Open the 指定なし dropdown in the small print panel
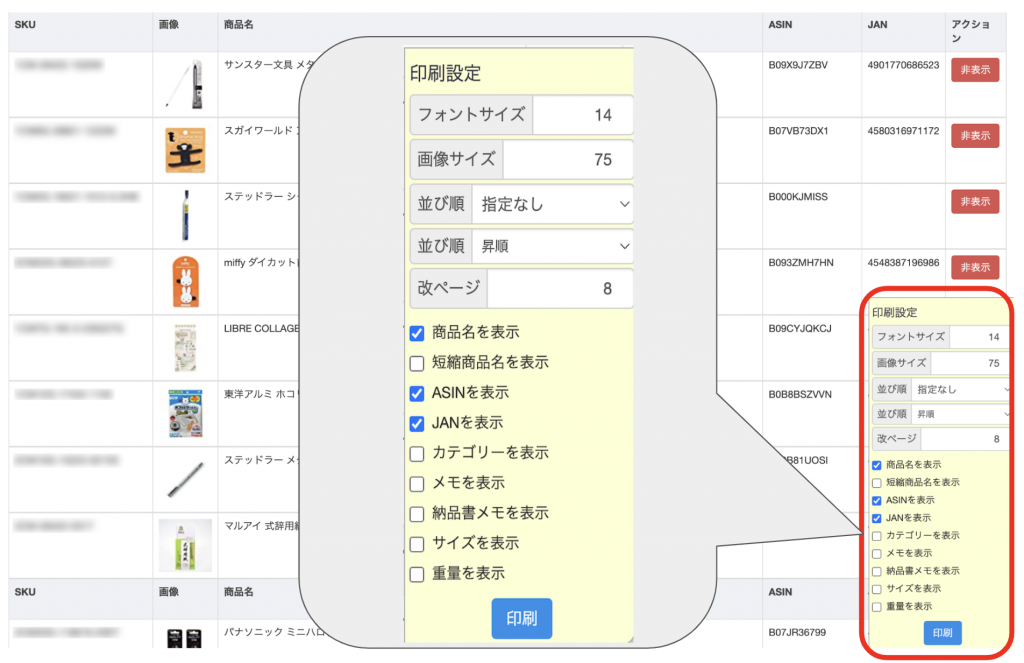 (961, 389)
